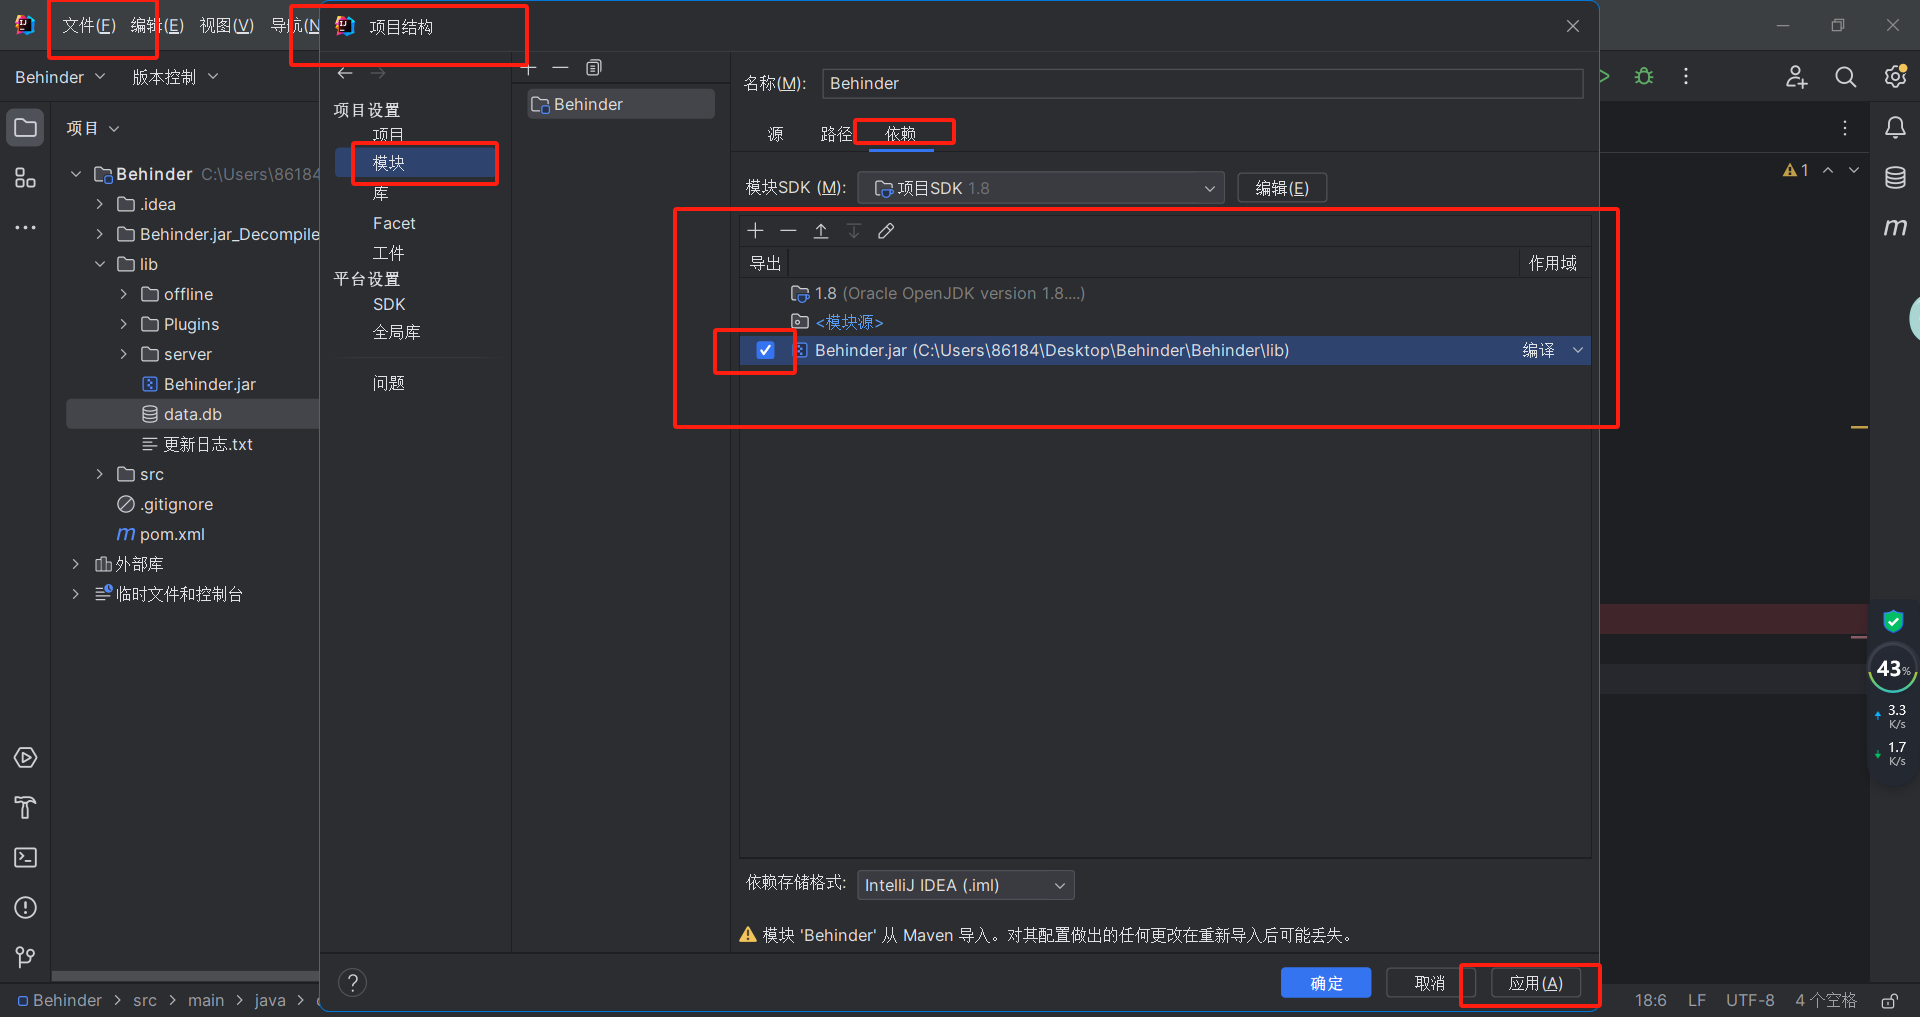Go back with left arrow in dialog
This screenshot has height=1017, width=1920.
tap(345, 73)
